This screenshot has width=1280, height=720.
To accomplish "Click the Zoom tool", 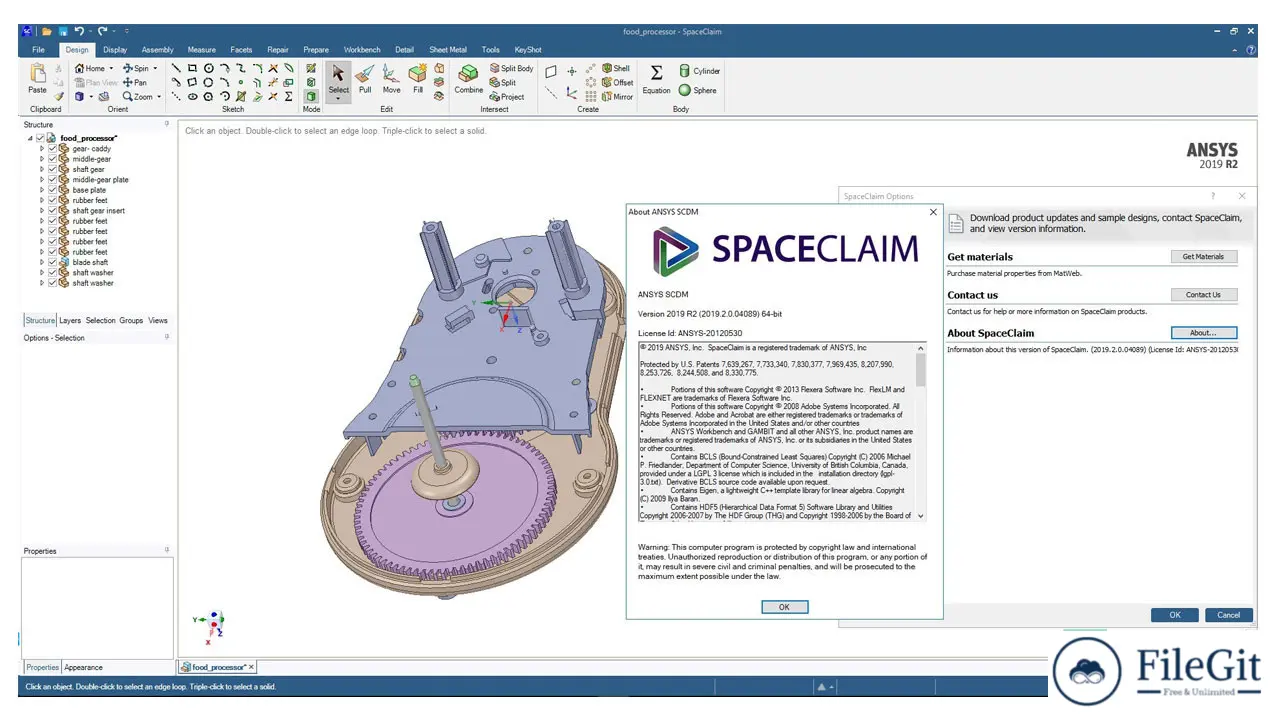I will [x=137, y=97].
